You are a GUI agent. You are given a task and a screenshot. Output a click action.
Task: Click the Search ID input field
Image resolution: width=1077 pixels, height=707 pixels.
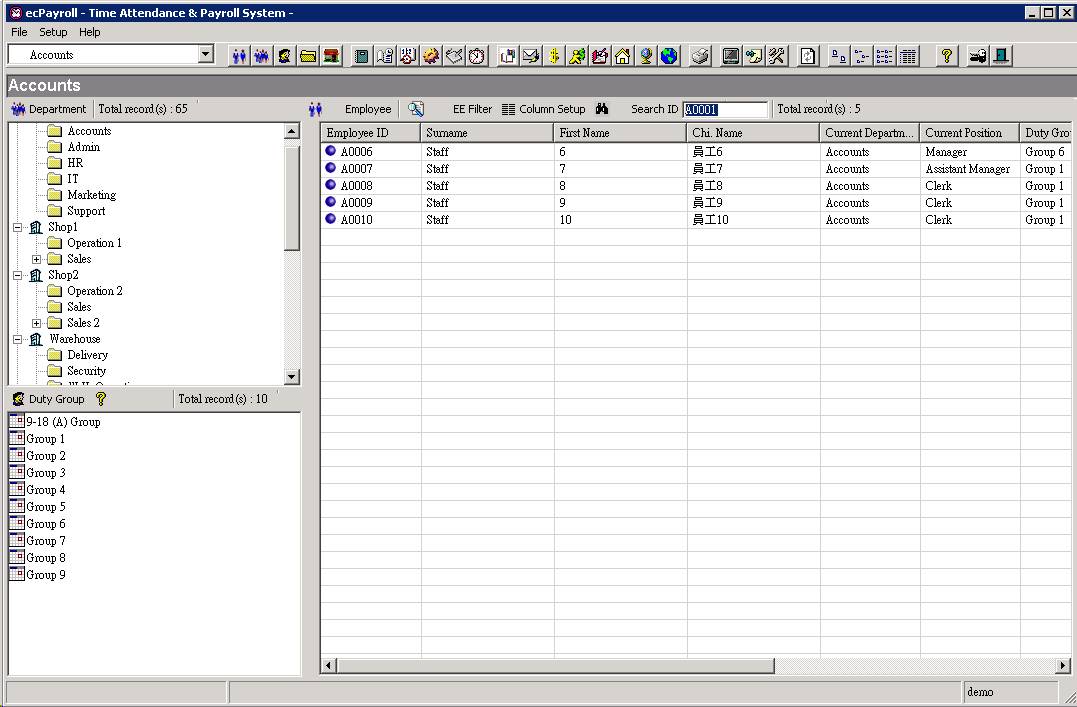(725, 109)
